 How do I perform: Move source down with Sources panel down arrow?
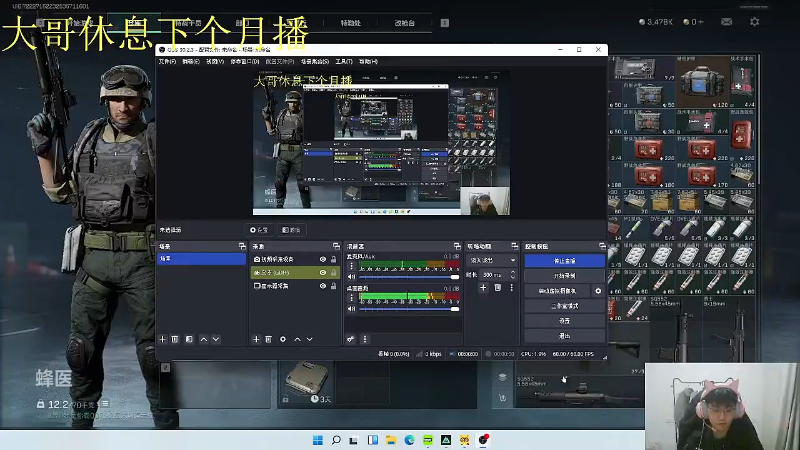click(x=309, y=339)
